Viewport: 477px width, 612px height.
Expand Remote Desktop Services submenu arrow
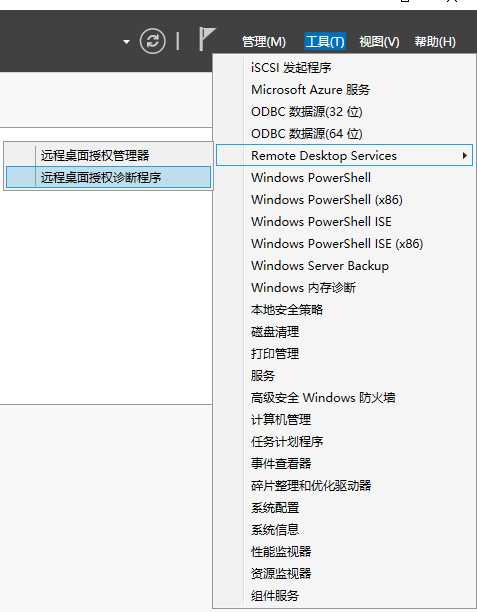click(x=464, y=155)
